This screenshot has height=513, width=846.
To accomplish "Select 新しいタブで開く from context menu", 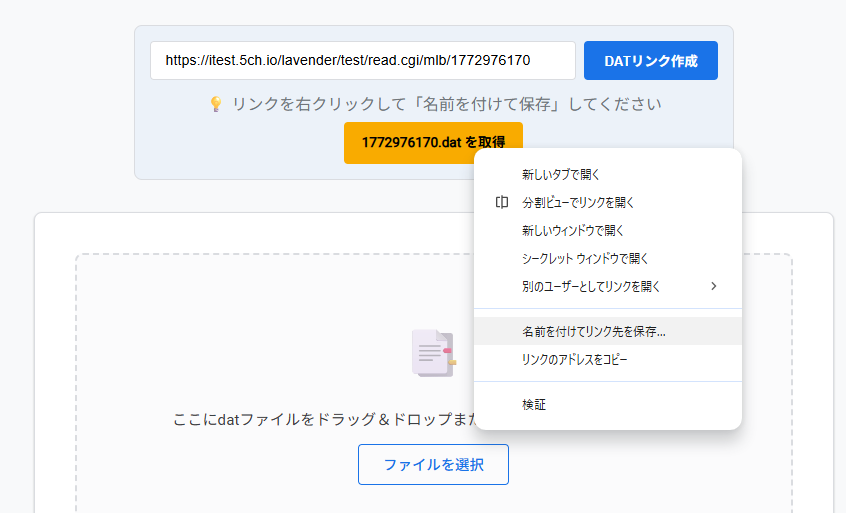I will [560, 174].
